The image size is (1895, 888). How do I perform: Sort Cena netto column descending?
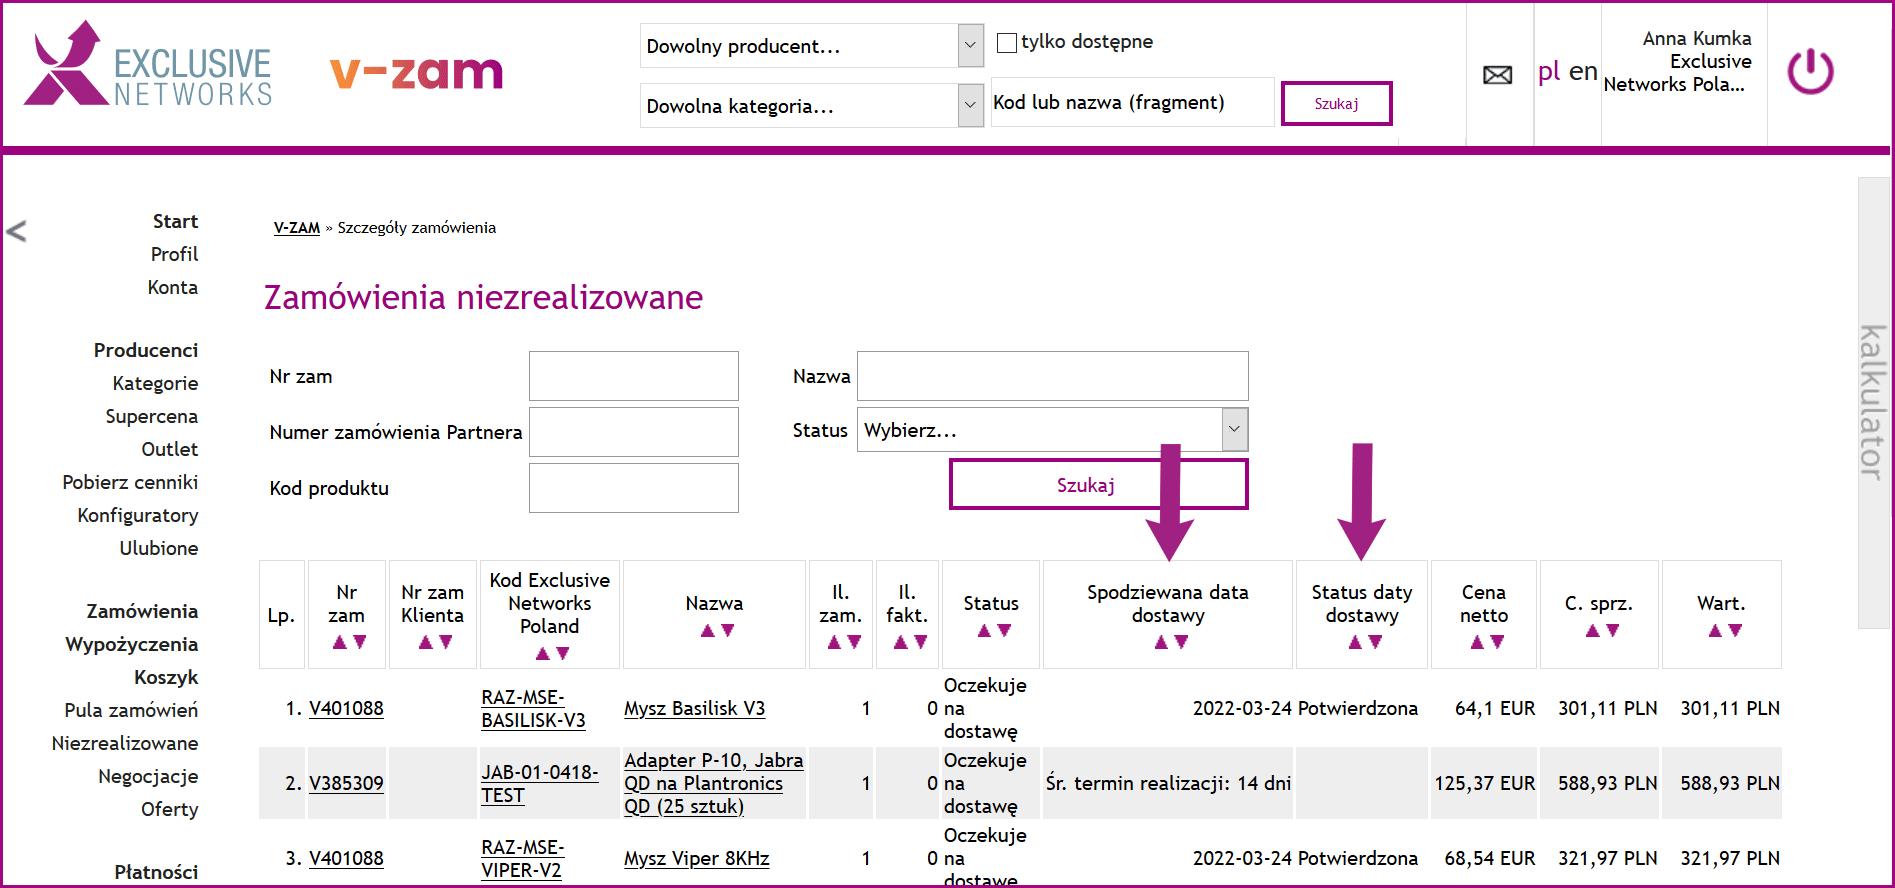[x=1497, y=642]
